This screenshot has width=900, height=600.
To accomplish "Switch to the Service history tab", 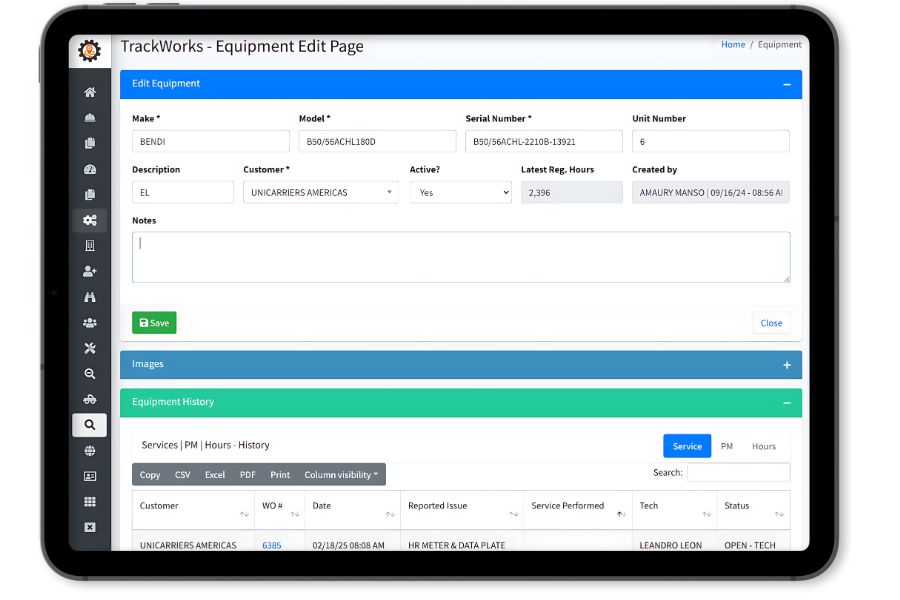I will click(687, 446).
